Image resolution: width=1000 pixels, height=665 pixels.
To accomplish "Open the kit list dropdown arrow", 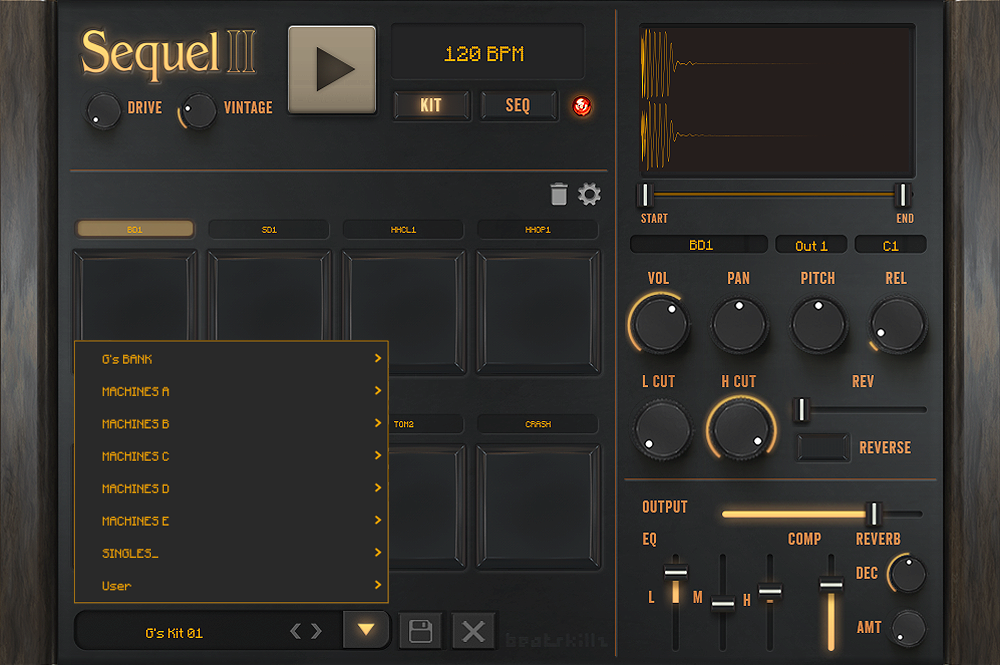I will point(366,630).
